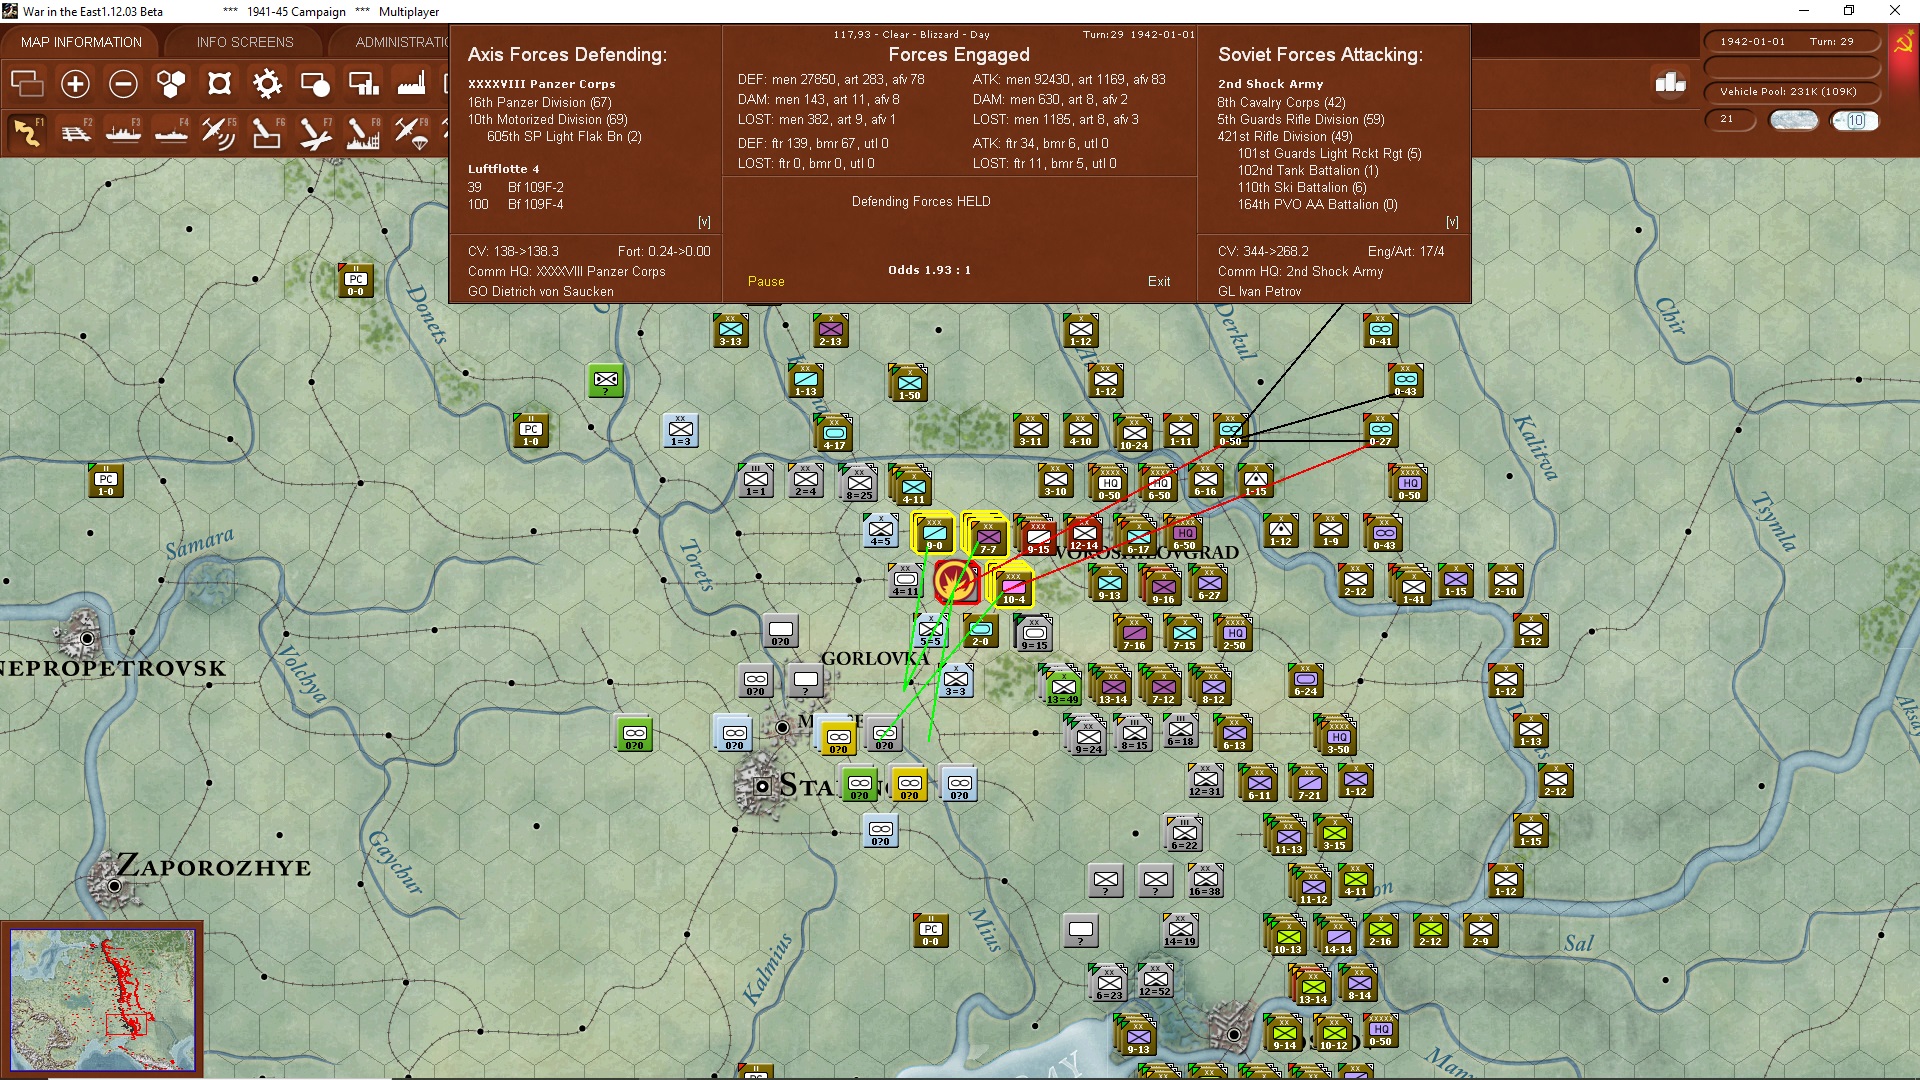Screen dimensions: 1920x1080
Task: Zoom in with the plus icon
Action: coord(75,84)
